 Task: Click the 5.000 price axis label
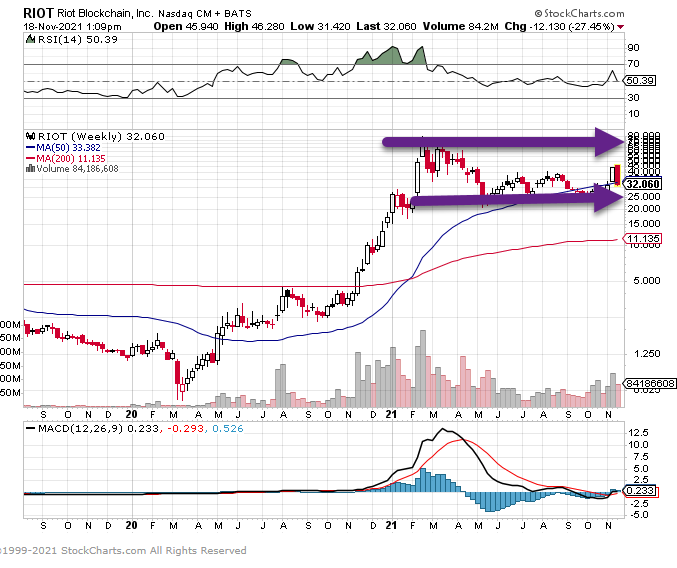click(646, 281)
